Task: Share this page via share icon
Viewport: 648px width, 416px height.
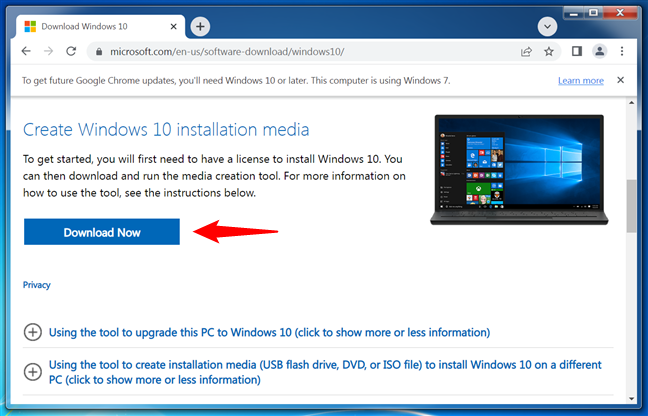Action: 526,52
